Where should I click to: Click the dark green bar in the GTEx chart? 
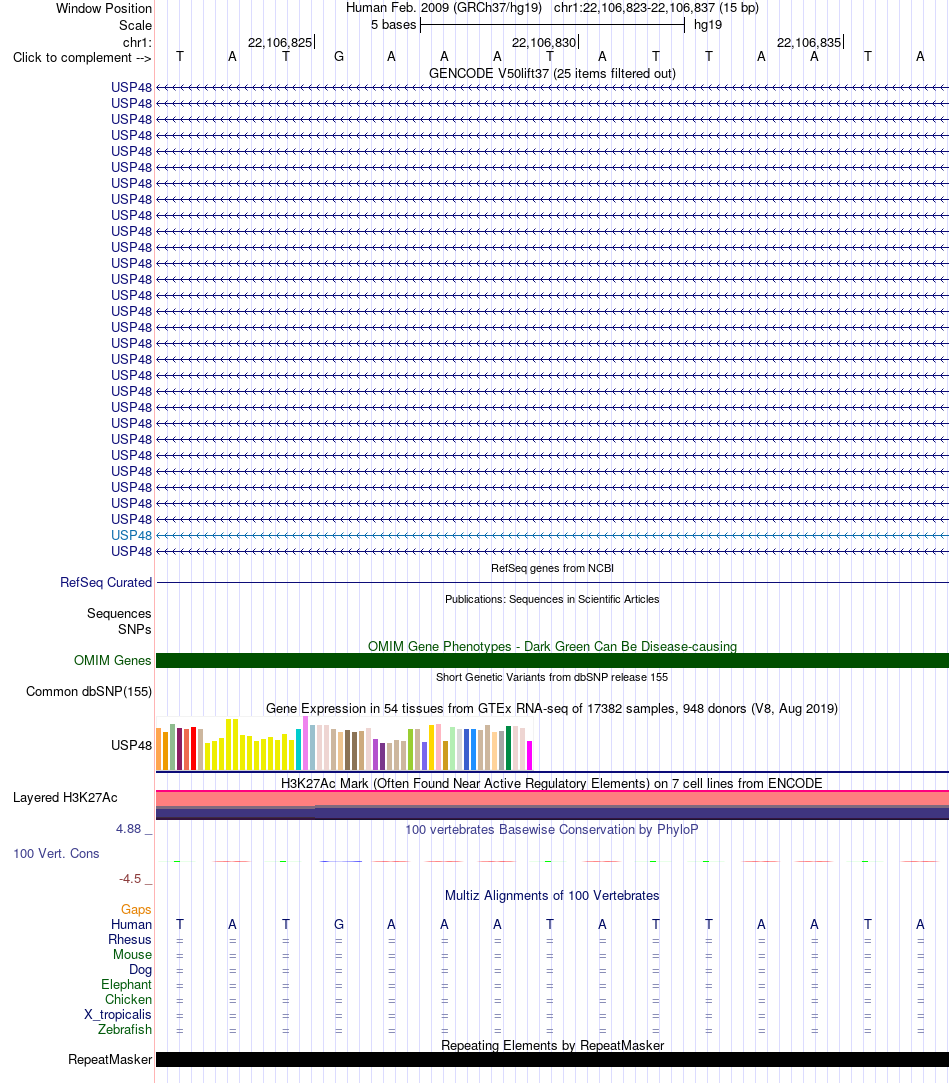coord(509,748)
